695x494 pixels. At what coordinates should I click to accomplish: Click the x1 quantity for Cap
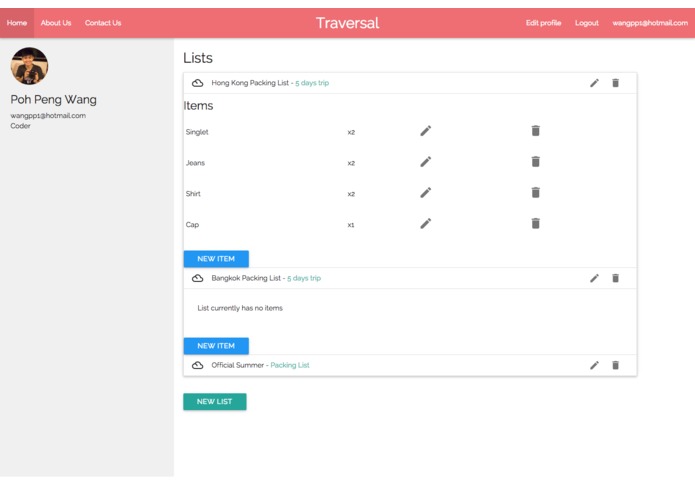tap(351, 225)
